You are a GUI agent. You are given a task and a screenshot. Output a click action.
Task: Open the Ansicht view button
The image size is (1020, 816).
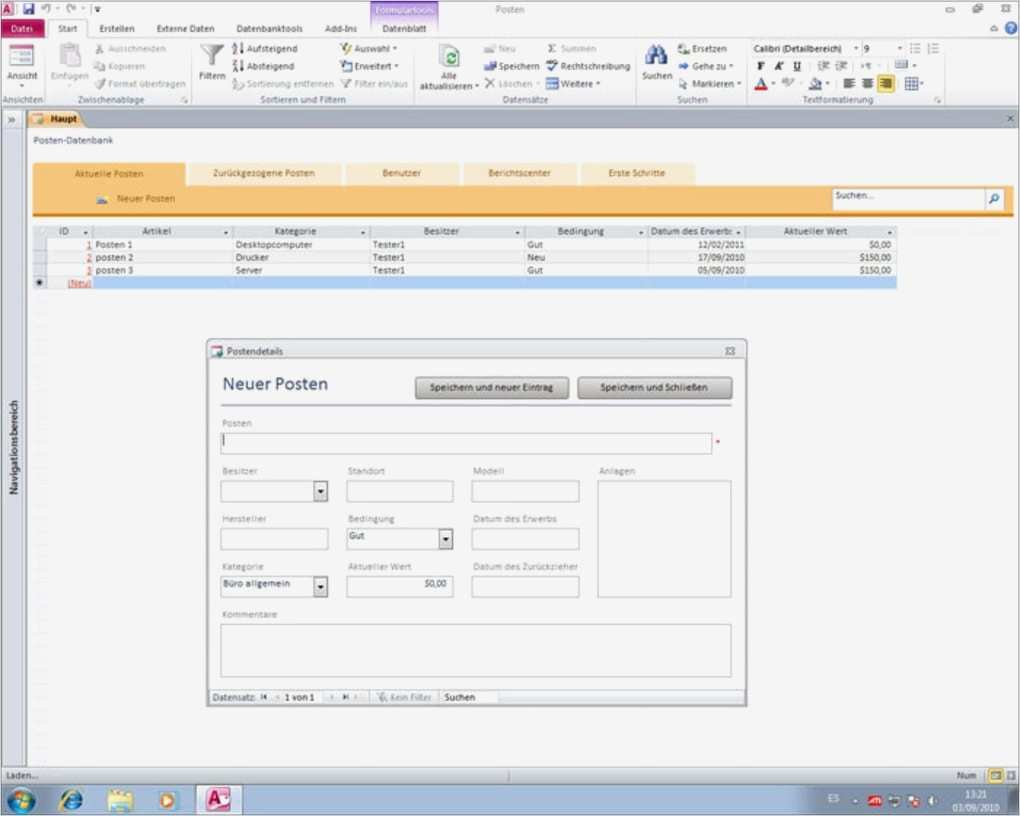pos(21,66)
